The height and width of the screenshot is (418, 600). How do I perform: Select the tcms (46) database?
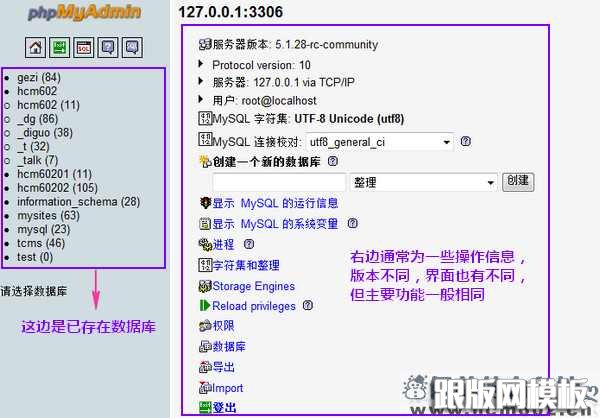tap(41, 243)
